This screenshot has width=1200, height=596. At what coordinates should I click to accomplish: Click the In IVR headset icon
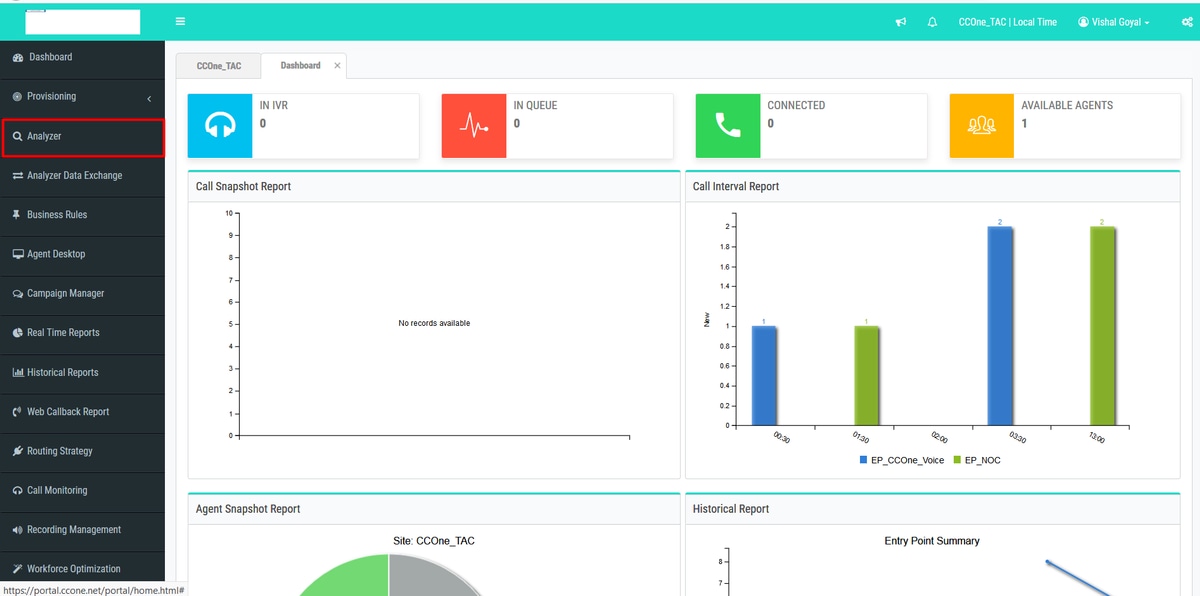[220, 126]
